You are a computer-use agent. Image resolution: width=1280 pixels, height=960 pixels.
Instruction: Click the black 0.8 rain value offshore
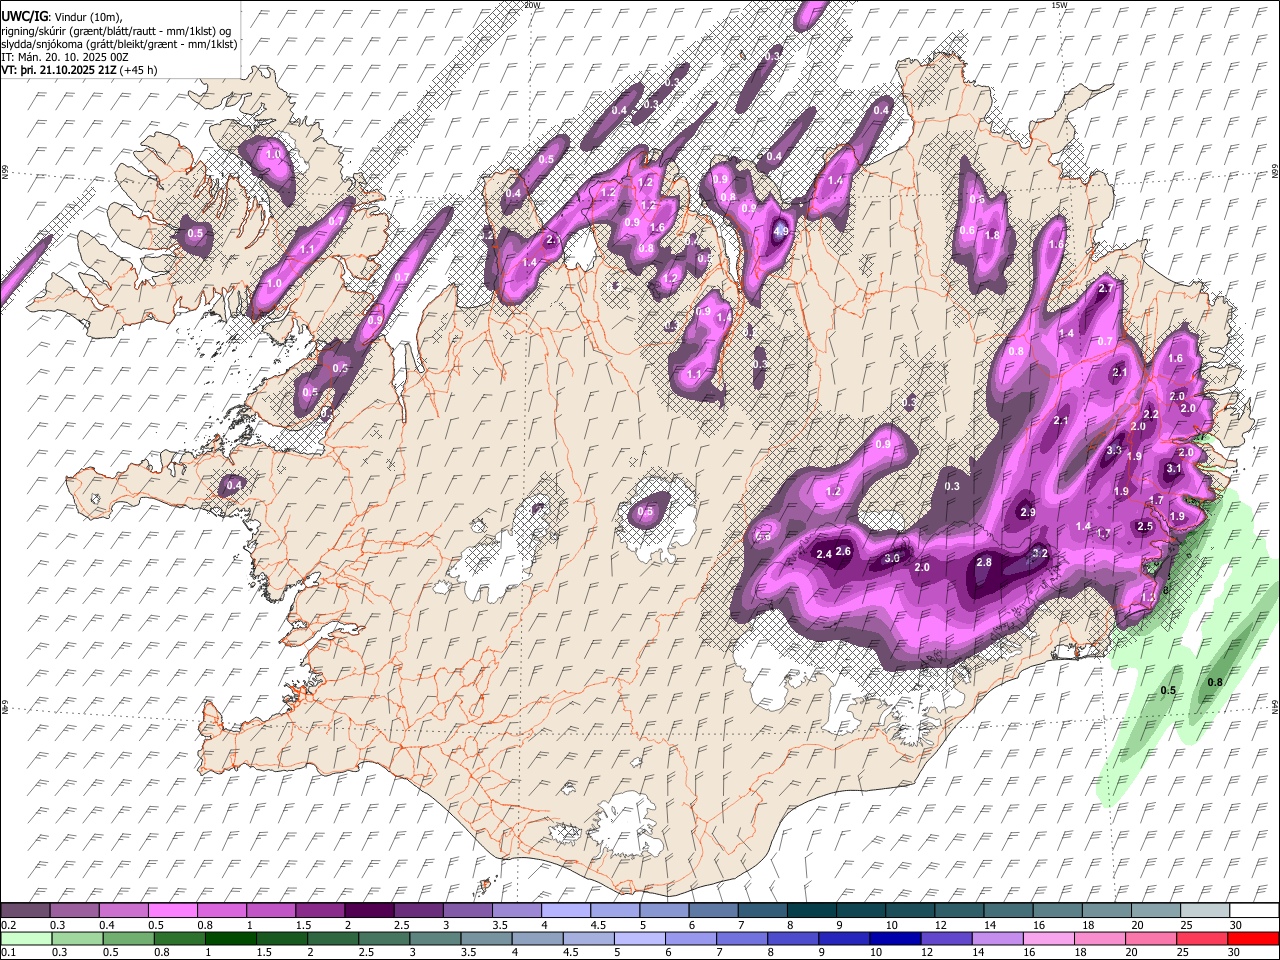(1215, 683)
